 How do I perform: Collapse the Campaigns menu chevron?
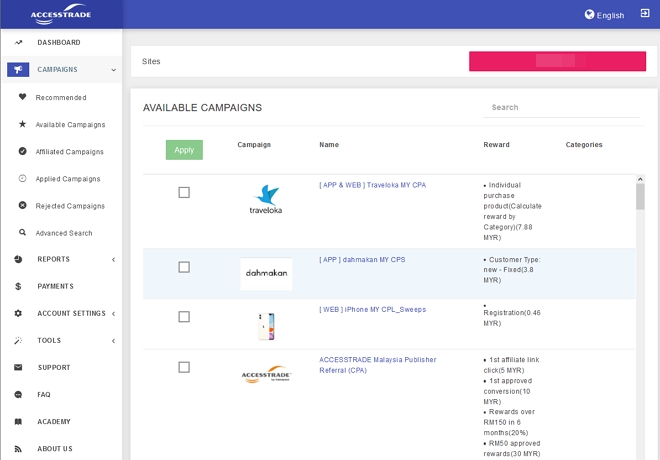pyautogui.click(x=114, y=70)
